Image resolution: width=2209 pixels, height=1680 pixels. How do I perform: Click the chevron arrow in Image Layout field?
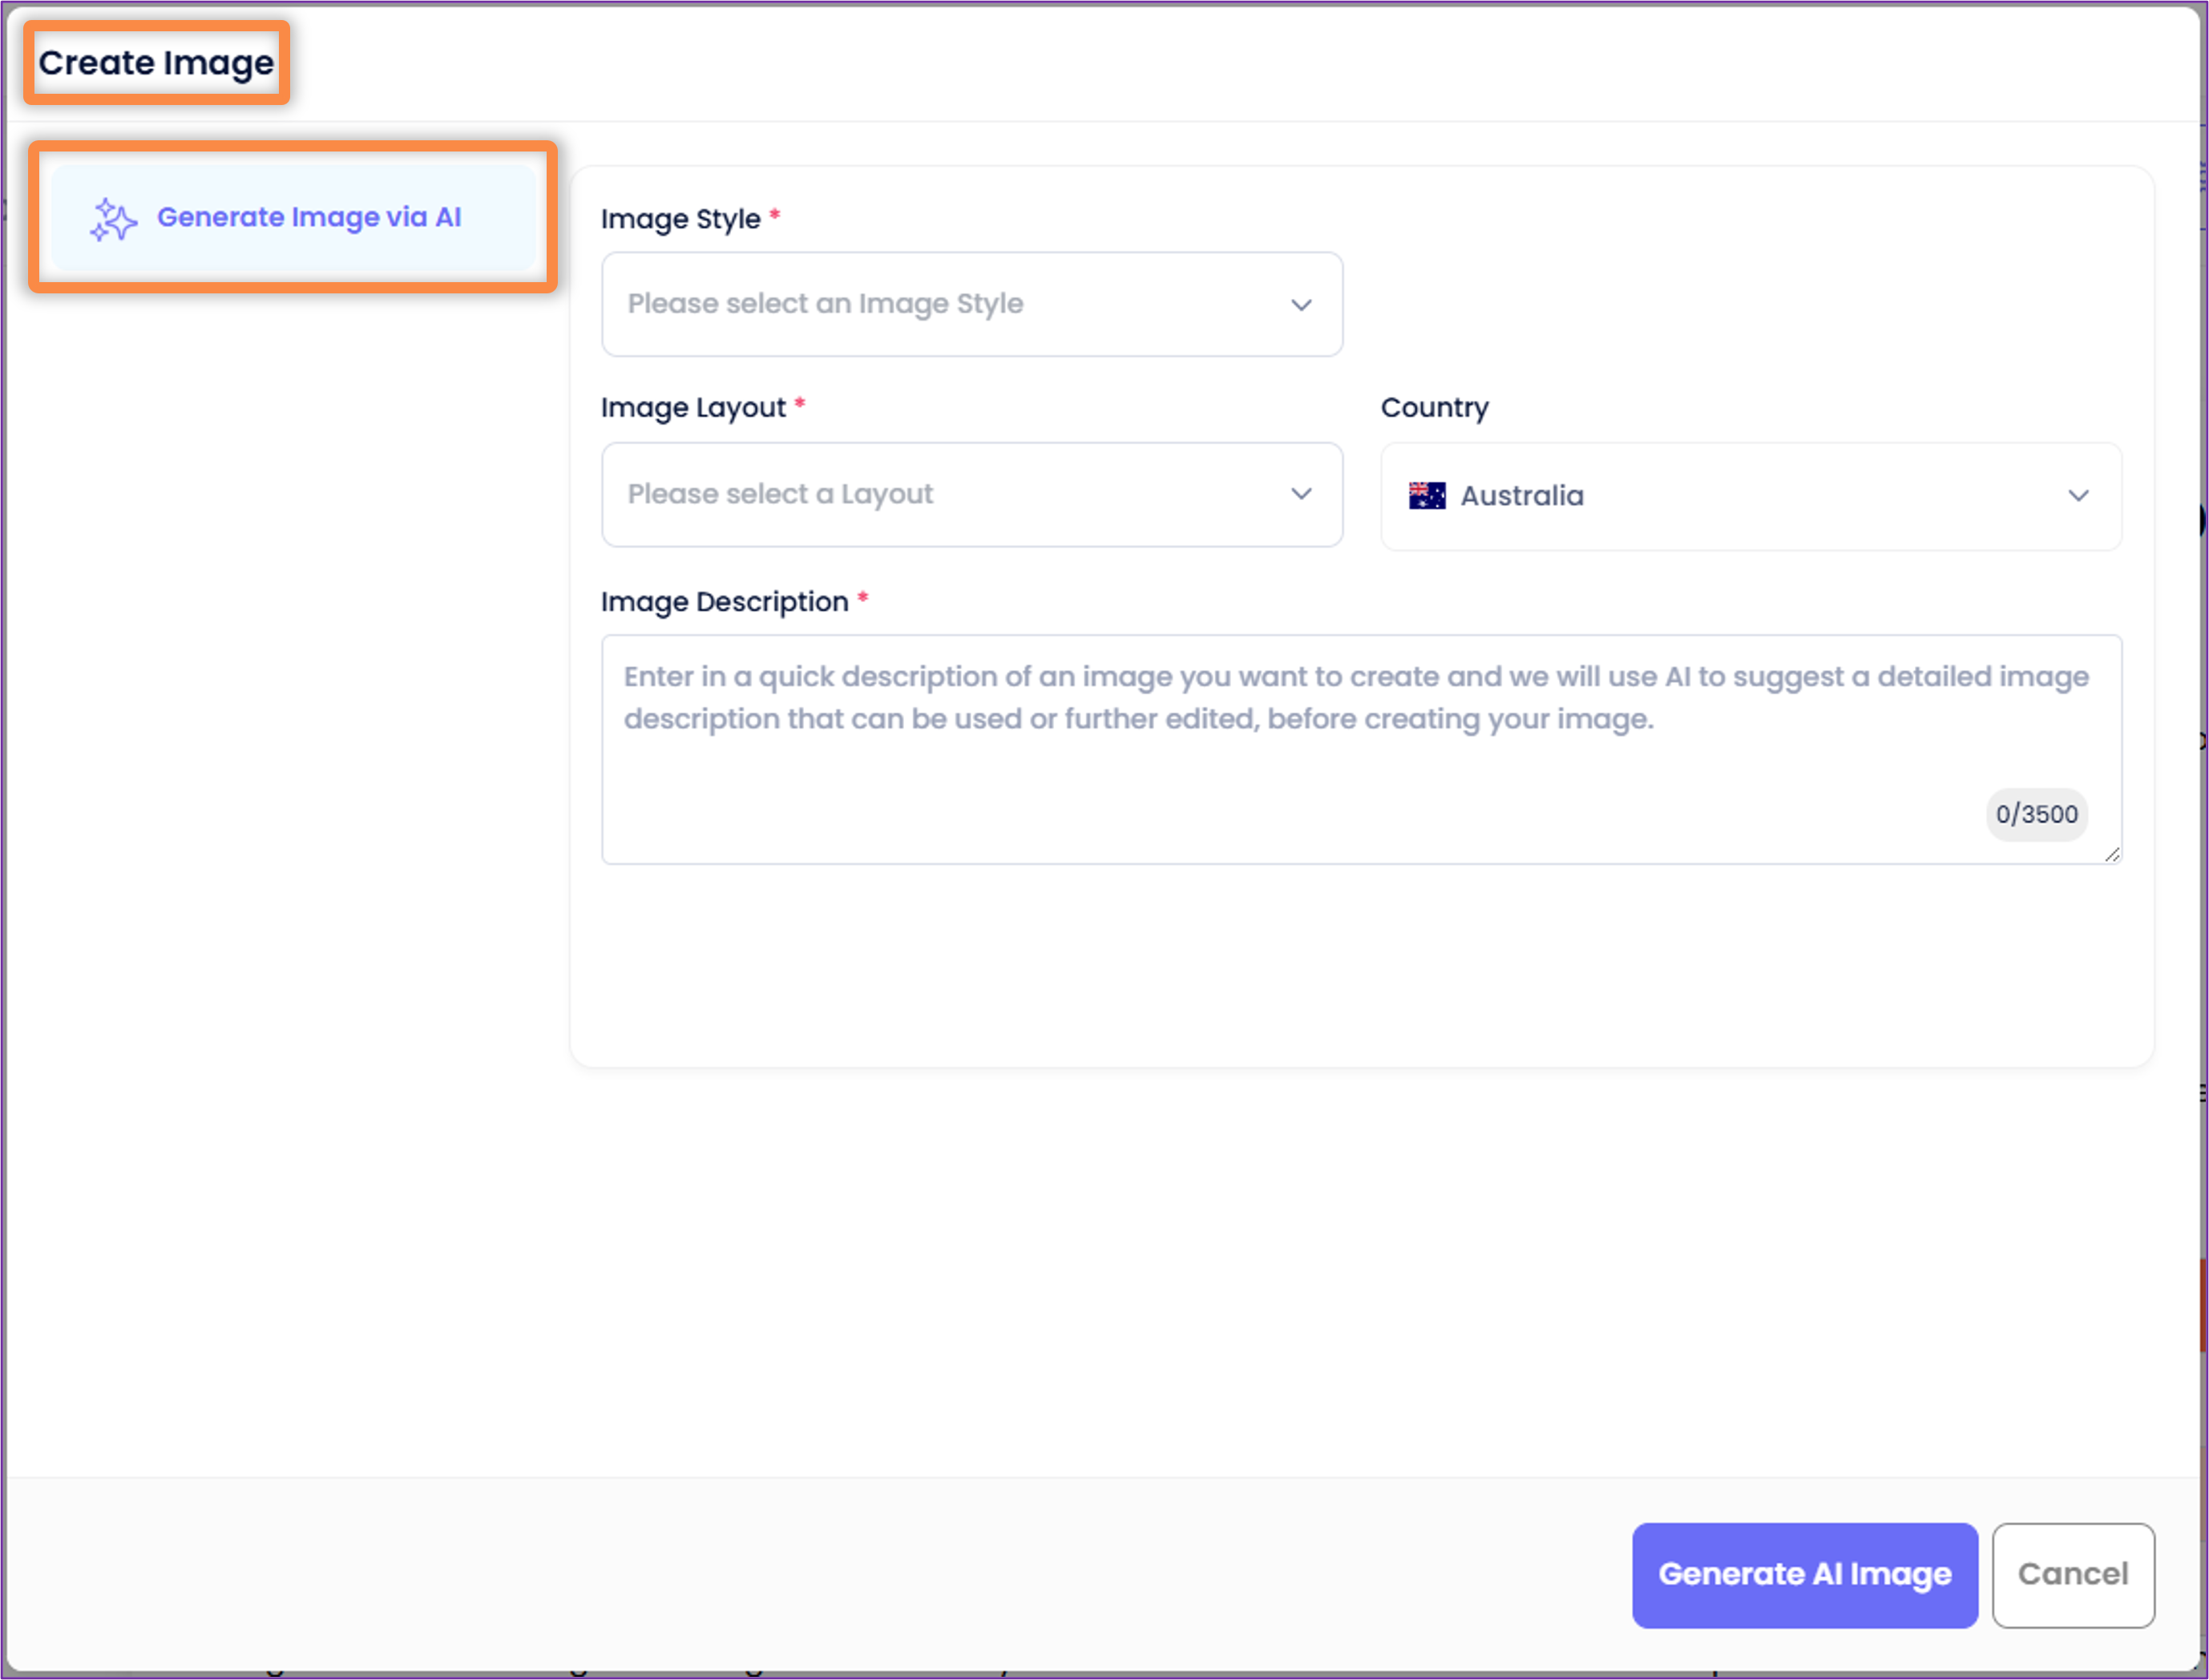pos(1300,494)
